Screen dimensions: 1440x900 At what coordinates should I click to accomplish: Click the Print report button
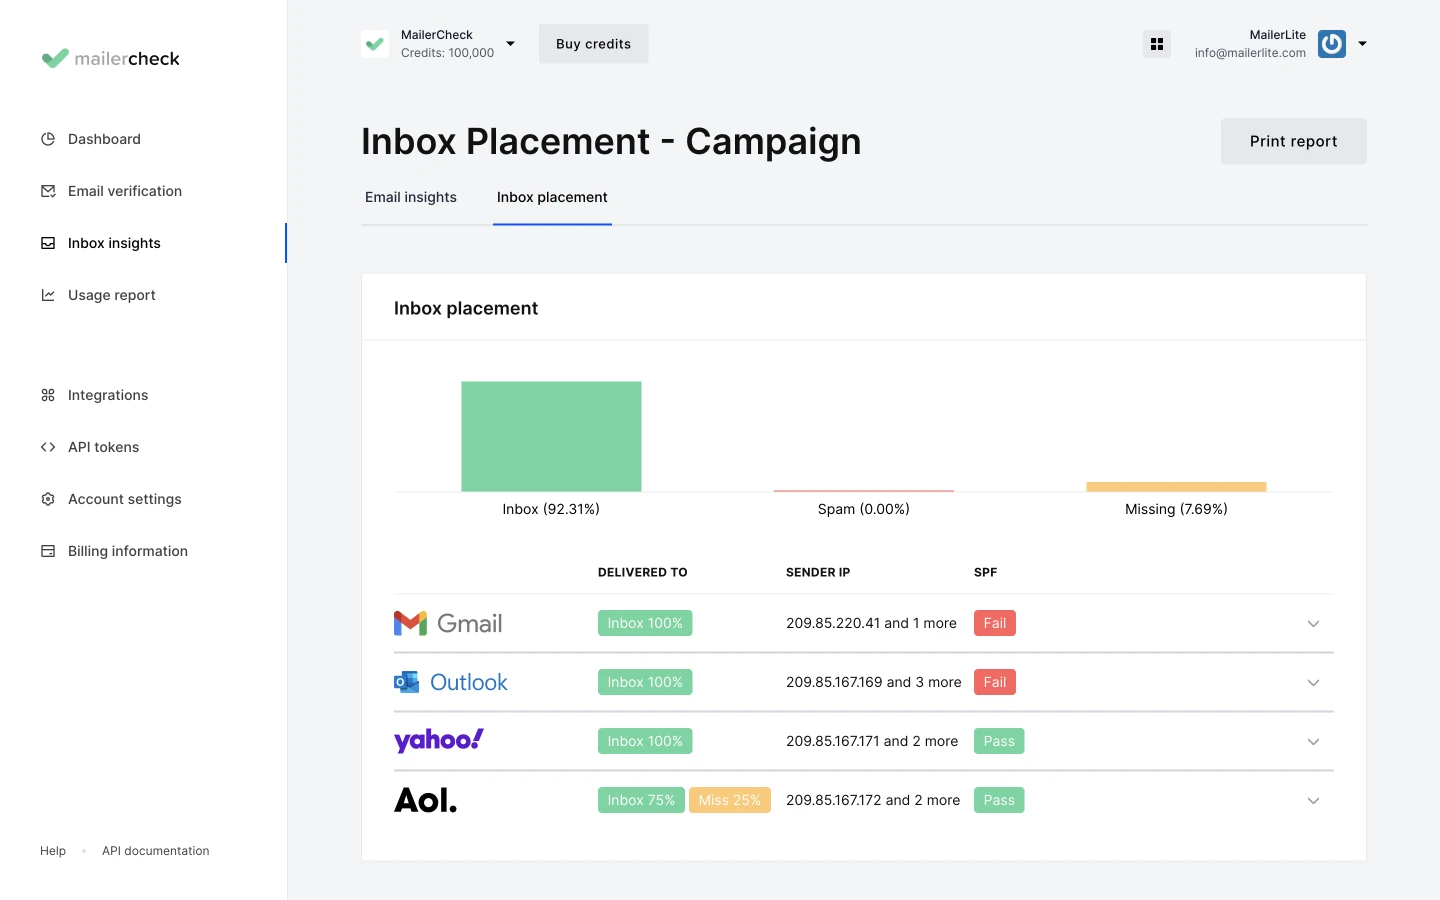click(1293, 141)
